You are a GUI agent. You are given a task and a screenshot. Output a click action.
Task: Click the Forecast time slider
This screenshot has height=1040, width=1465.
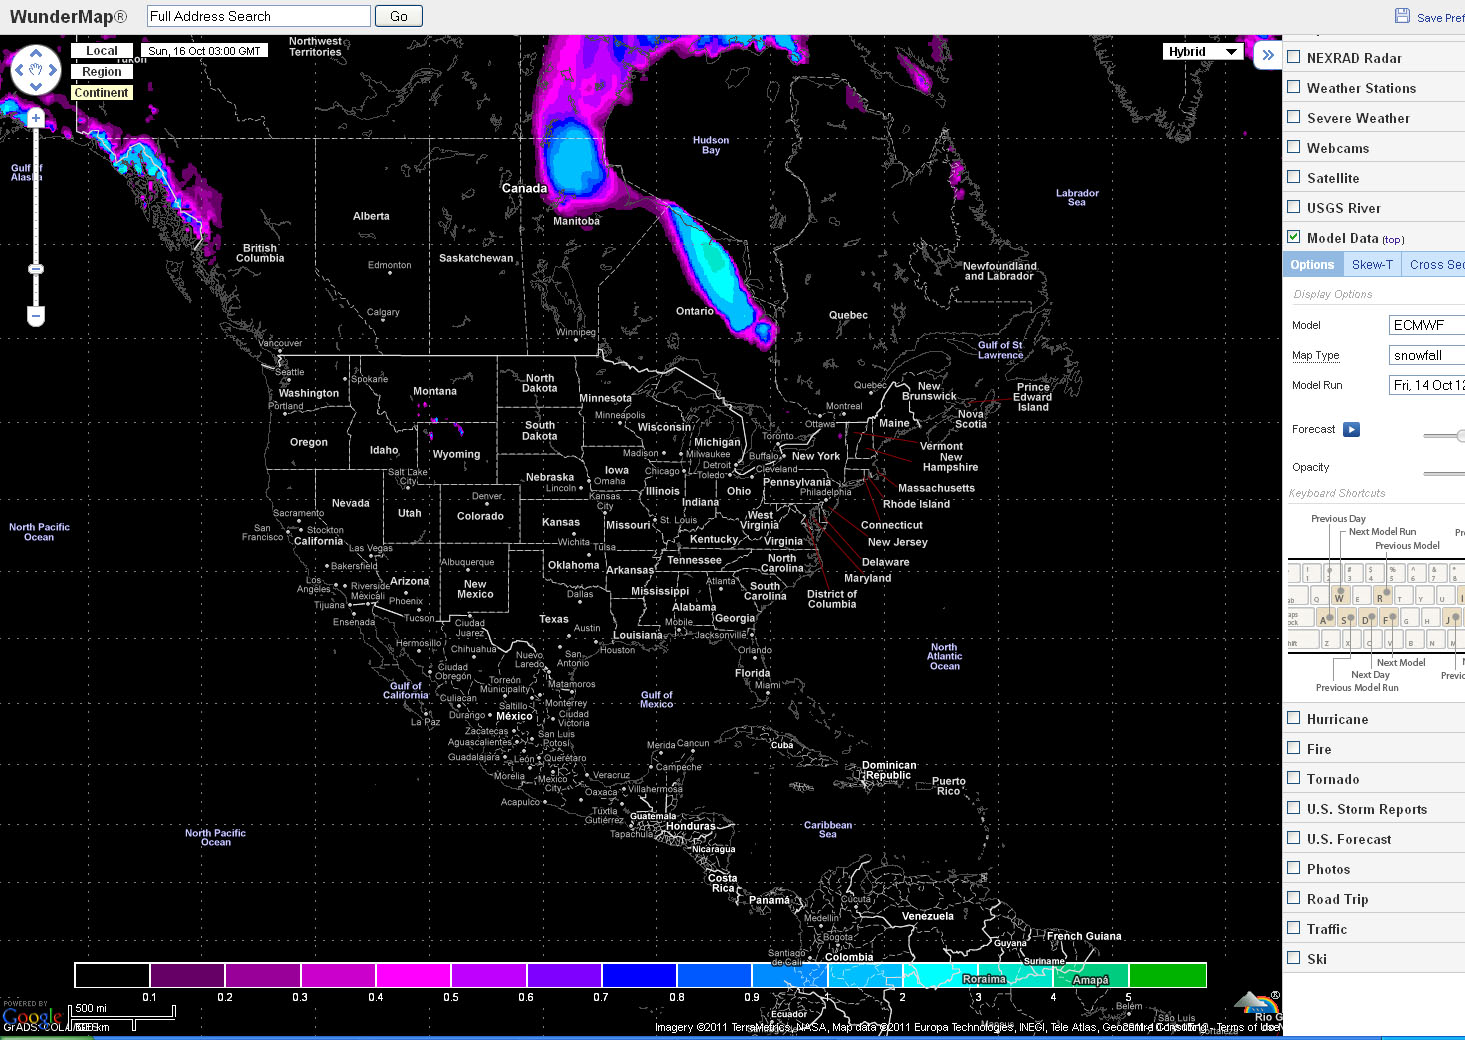click(x=1444, y=435)
